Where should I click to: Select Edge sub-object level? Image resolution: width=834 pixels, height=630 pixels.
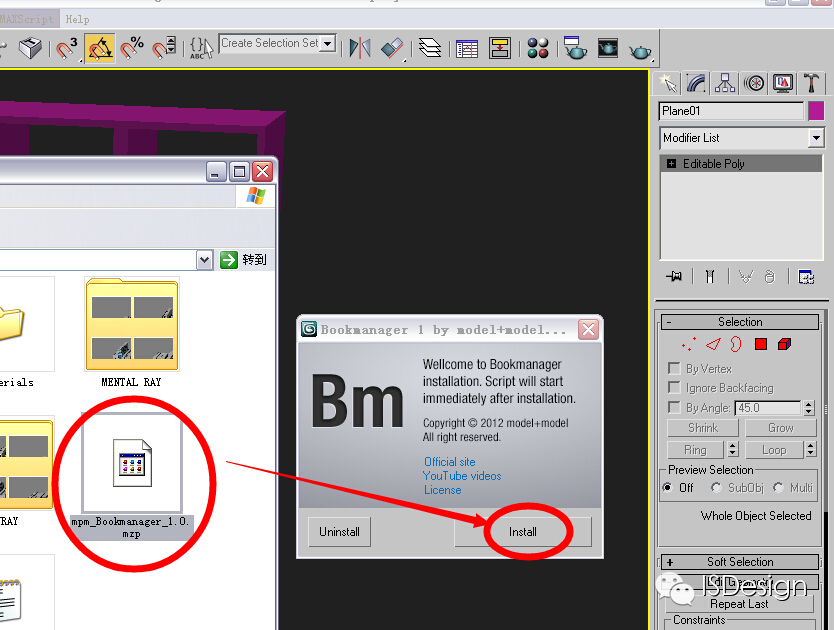pyautogui.click(x=713, y=344)
